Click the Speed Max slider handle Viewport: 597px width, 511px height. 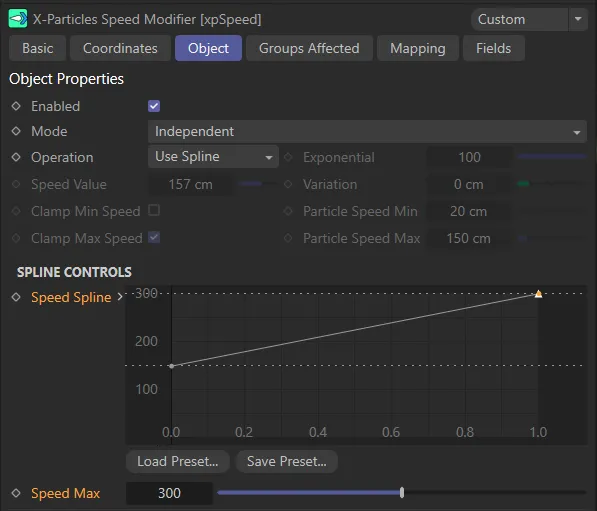(x=402, y=492)
